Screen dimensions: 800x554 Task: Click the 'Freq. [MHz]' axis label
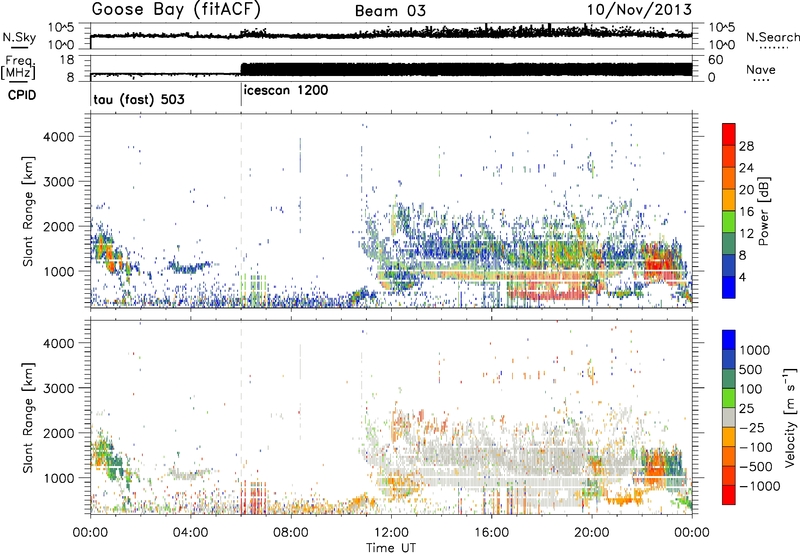pos(18,67)
